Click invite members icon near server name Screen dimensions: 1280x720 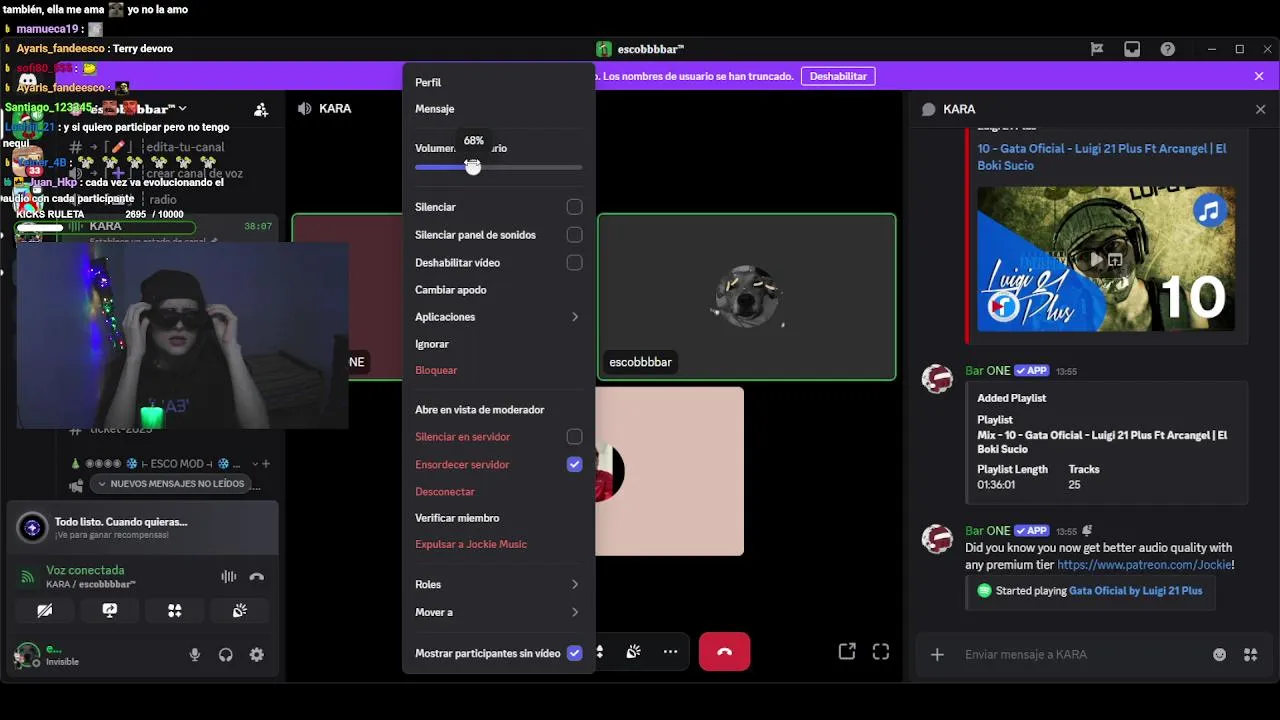(261, 110)
